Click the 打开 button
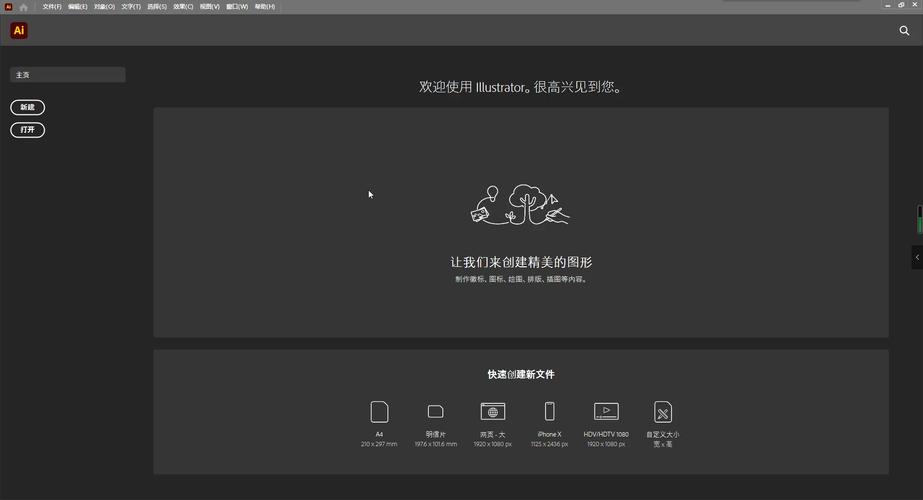Screen dimensions: 923x500 tap(28, 130)
